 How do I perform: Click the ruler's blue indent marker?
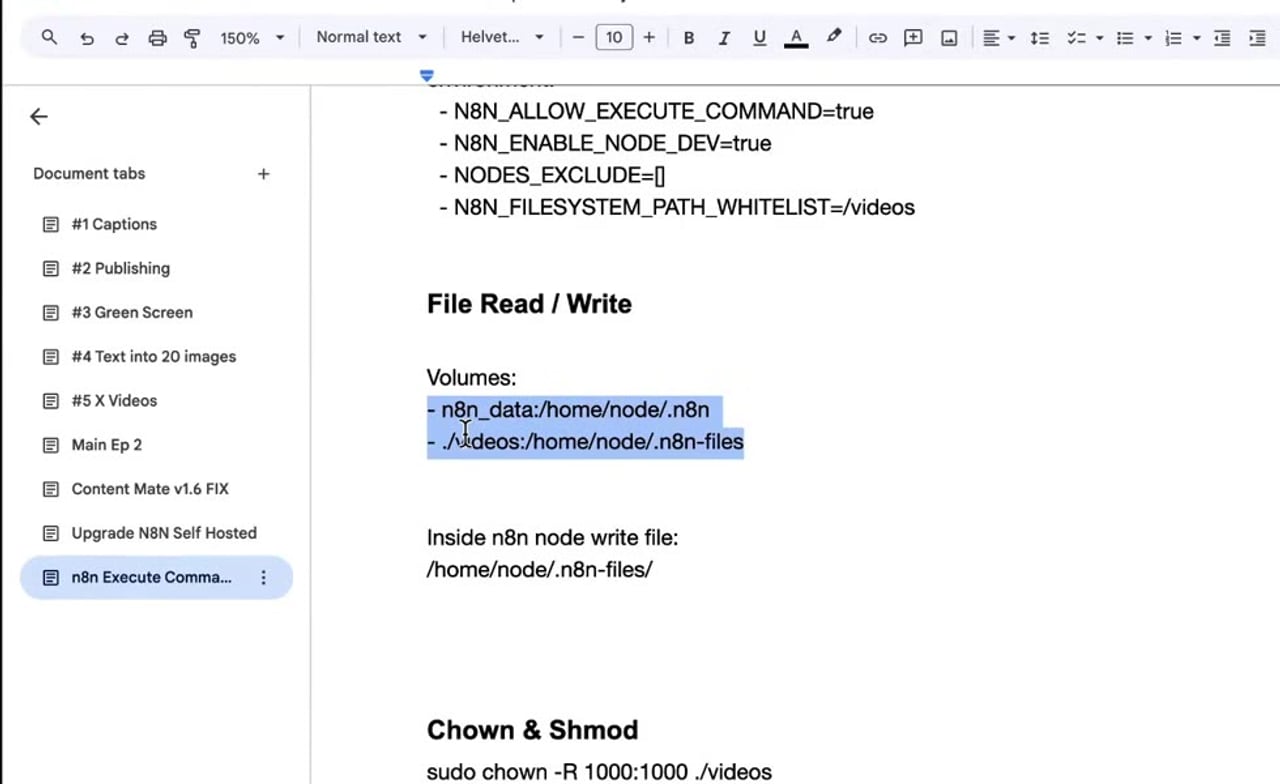427,75
